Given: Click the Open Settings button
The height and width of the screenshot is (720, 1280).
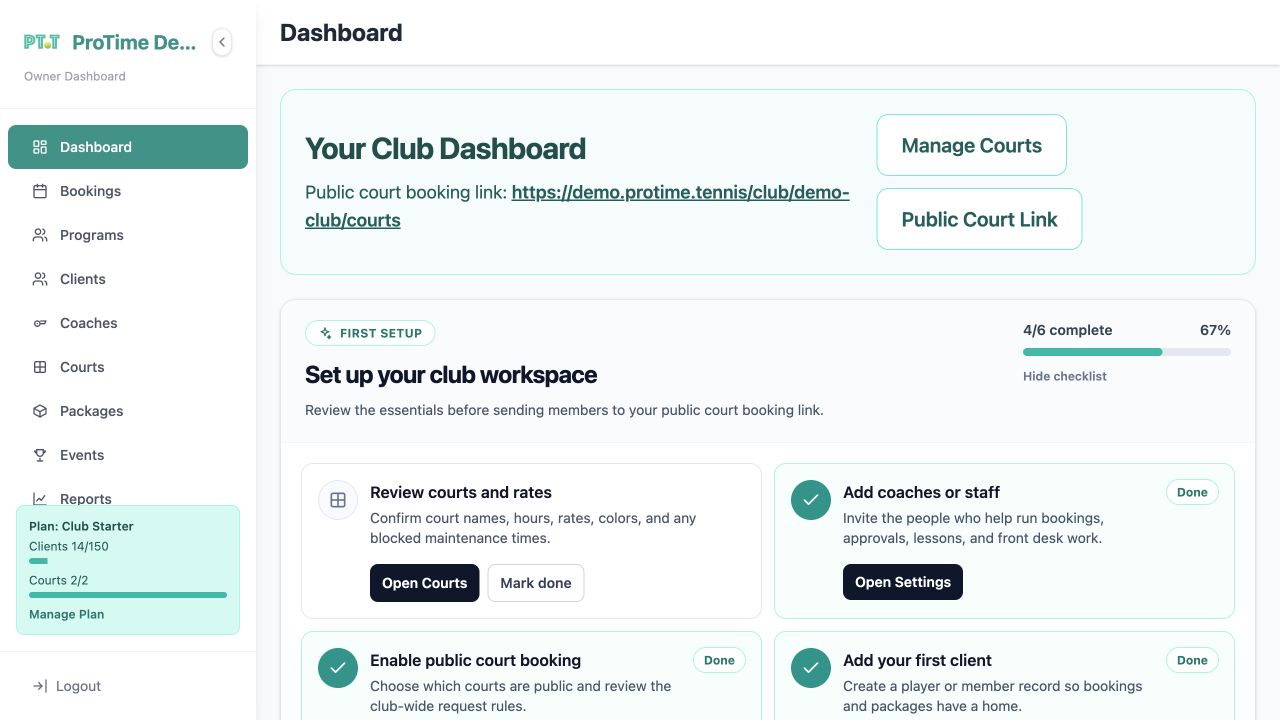Looking at the screenshot, I should [903, 582].
